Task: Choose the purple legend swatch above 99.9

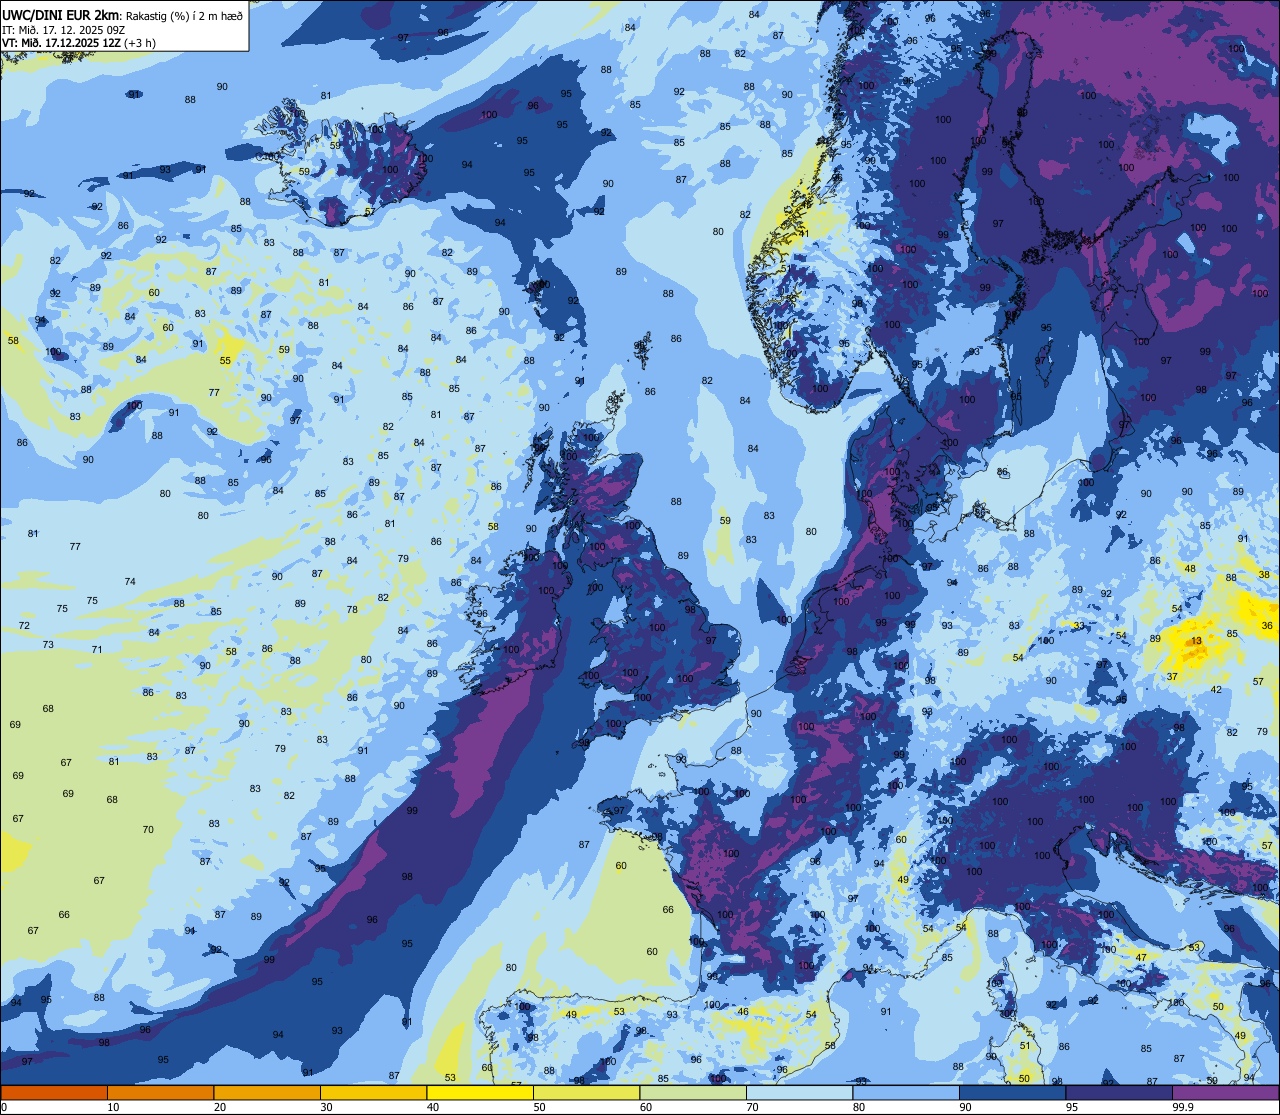Action: point(1225,1092)
